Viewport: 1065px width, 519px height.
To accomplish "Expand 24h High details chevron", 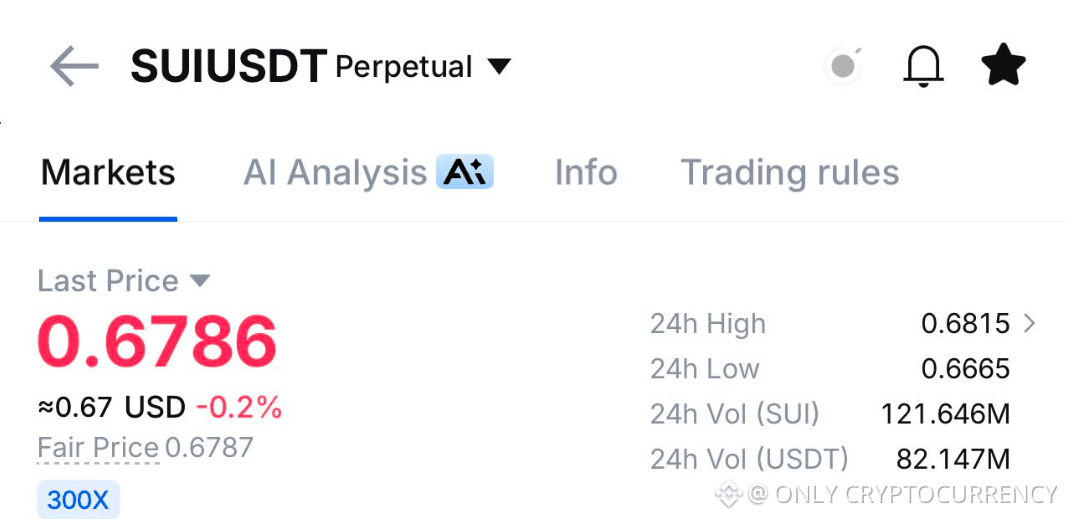I will click(1030, 324).
